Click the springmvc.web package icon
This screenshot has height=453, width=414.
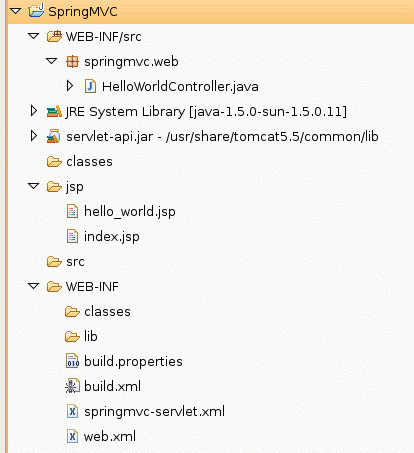tap(72, 61)
